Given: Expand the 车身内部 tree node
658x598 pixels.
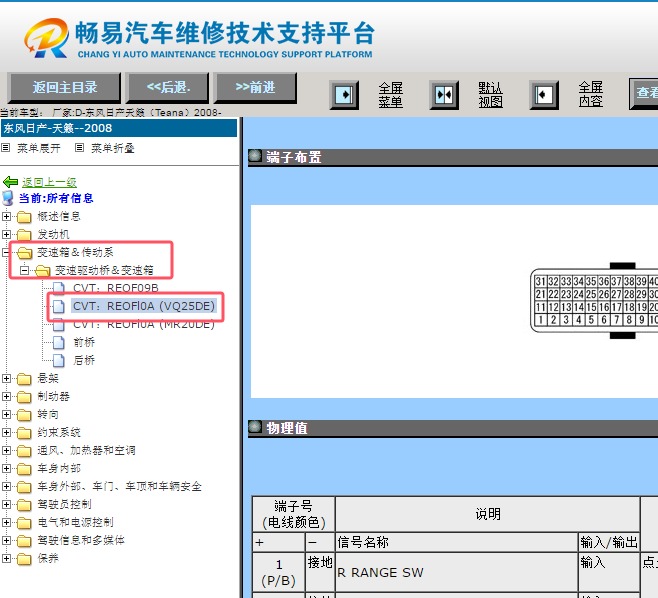Looking at the screenshot, I should click(6, 468).
